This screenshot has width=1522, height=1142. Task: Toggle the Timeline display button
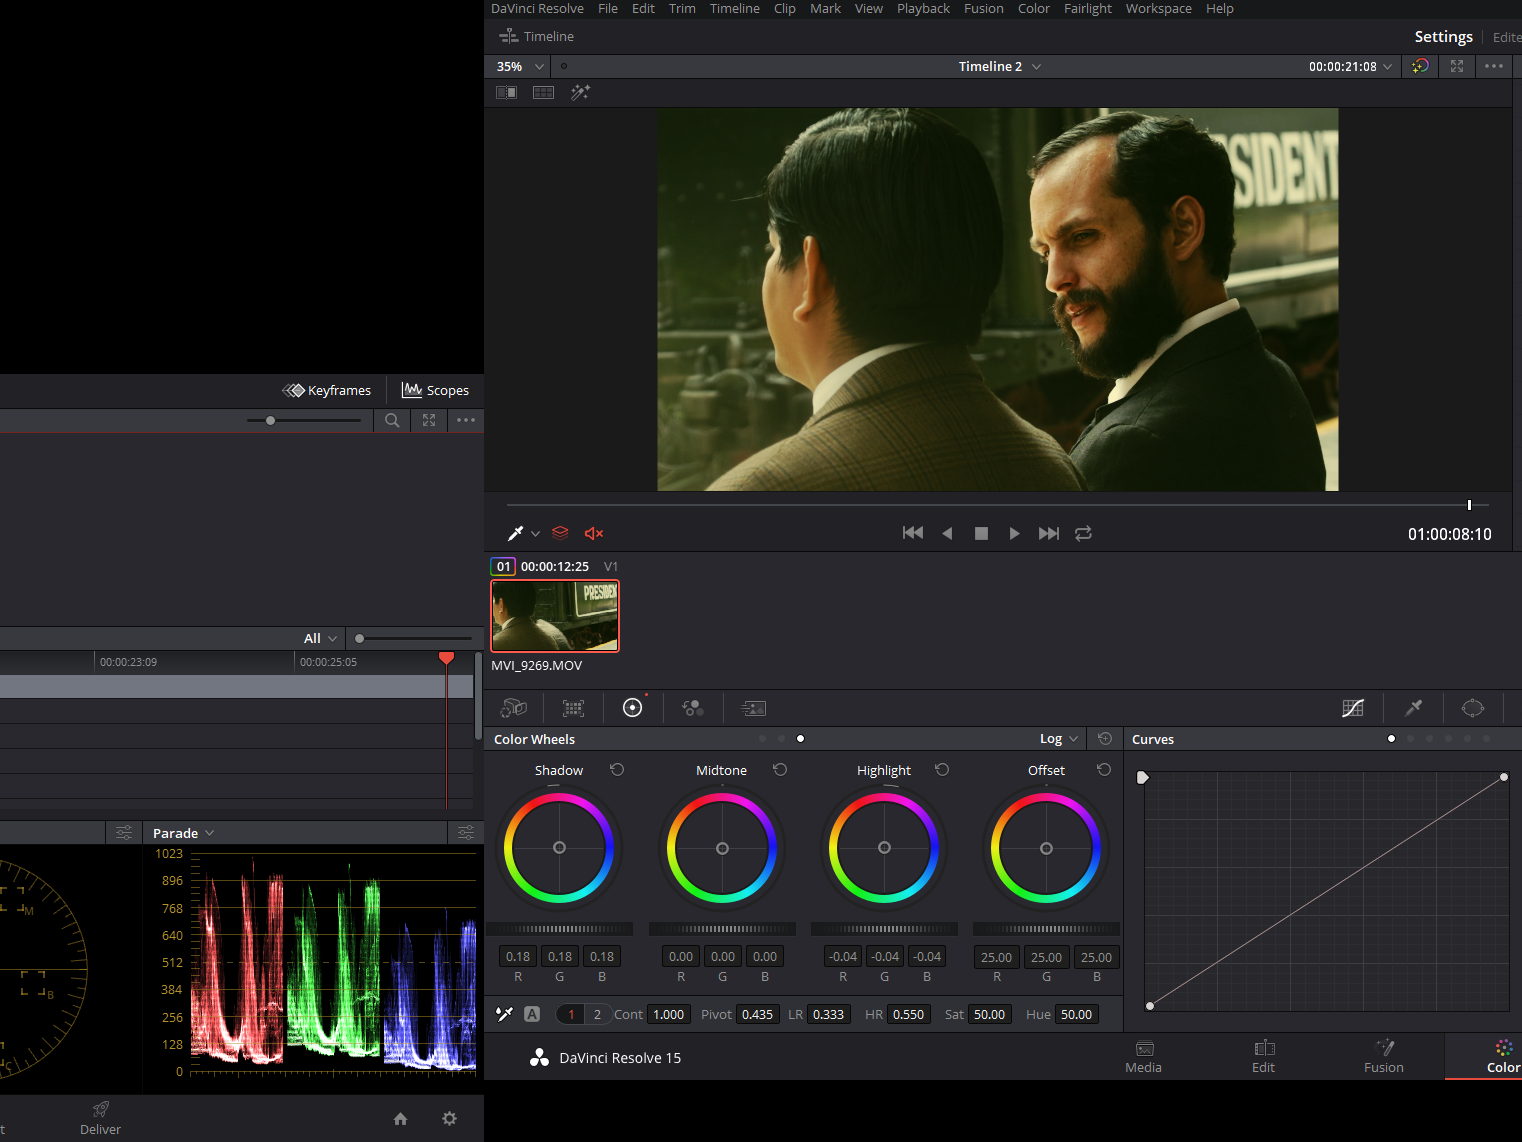536,36
